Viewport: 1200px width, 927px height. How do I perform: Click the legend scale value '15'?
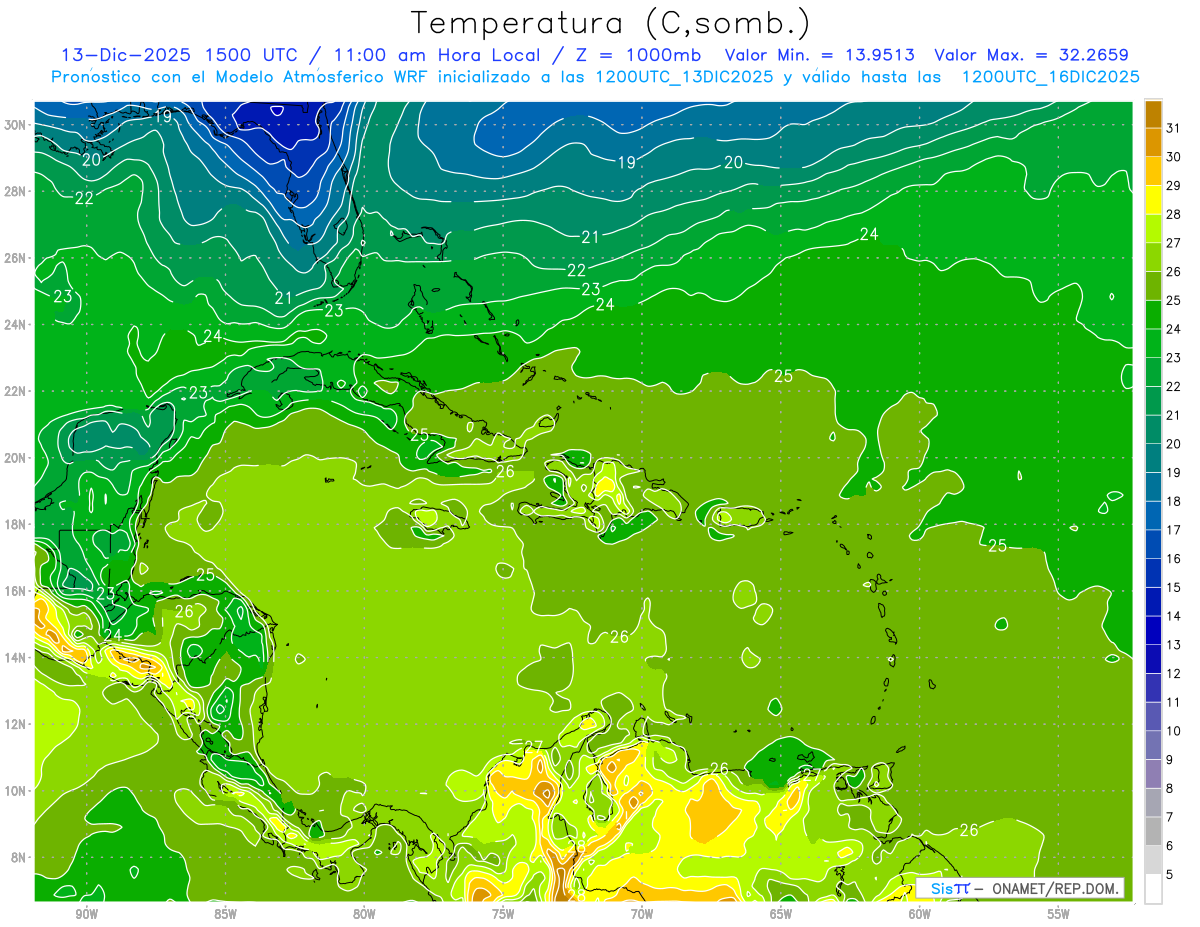pyautogui.click(x=1173, y=587)
